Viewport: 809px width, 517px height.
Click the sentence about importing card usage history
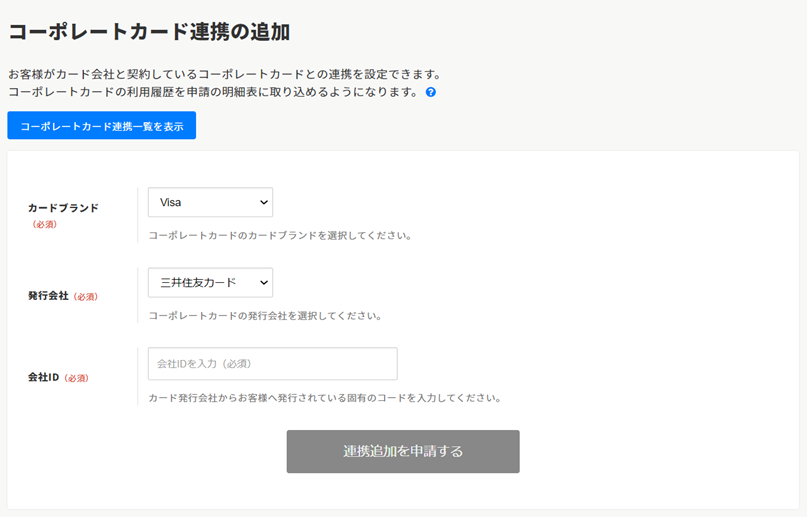tap(212, 92)
